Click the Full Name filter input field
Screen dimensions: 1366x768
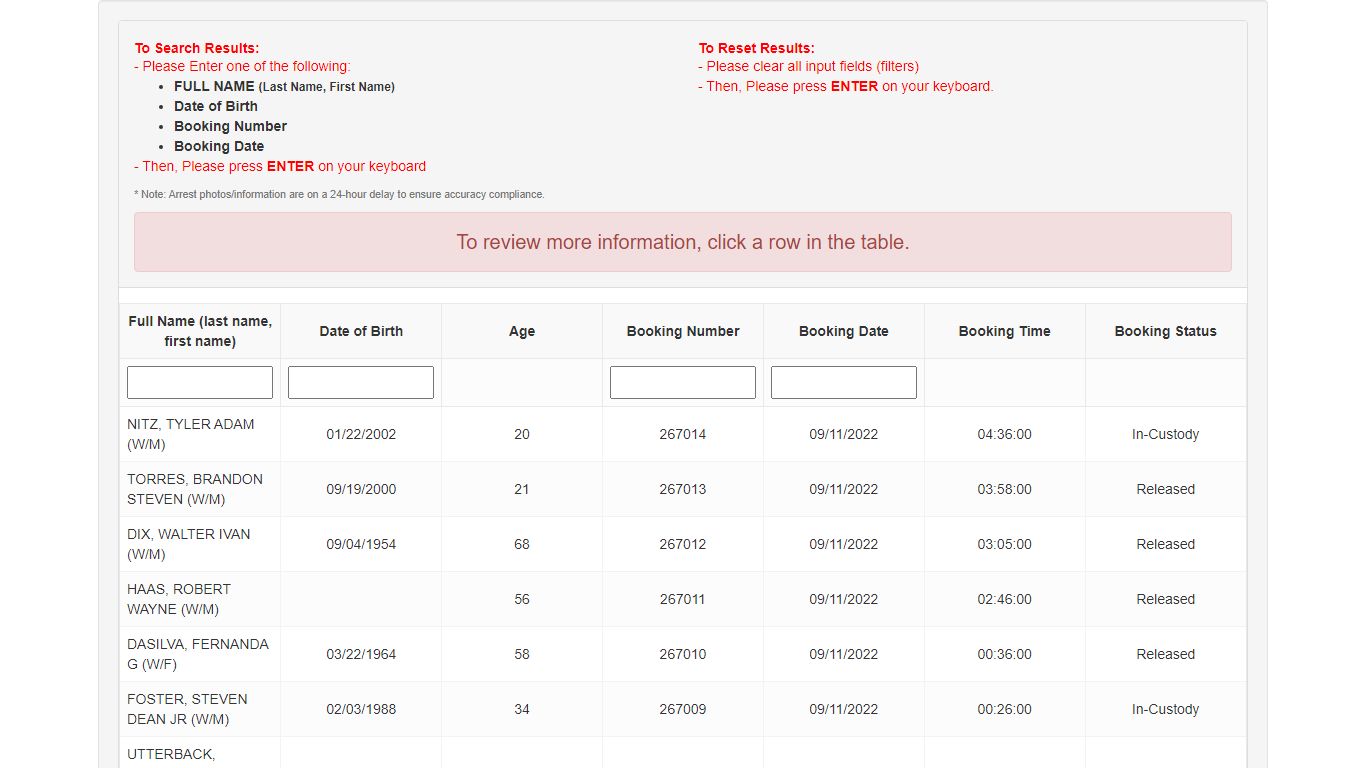pos(200,382)
